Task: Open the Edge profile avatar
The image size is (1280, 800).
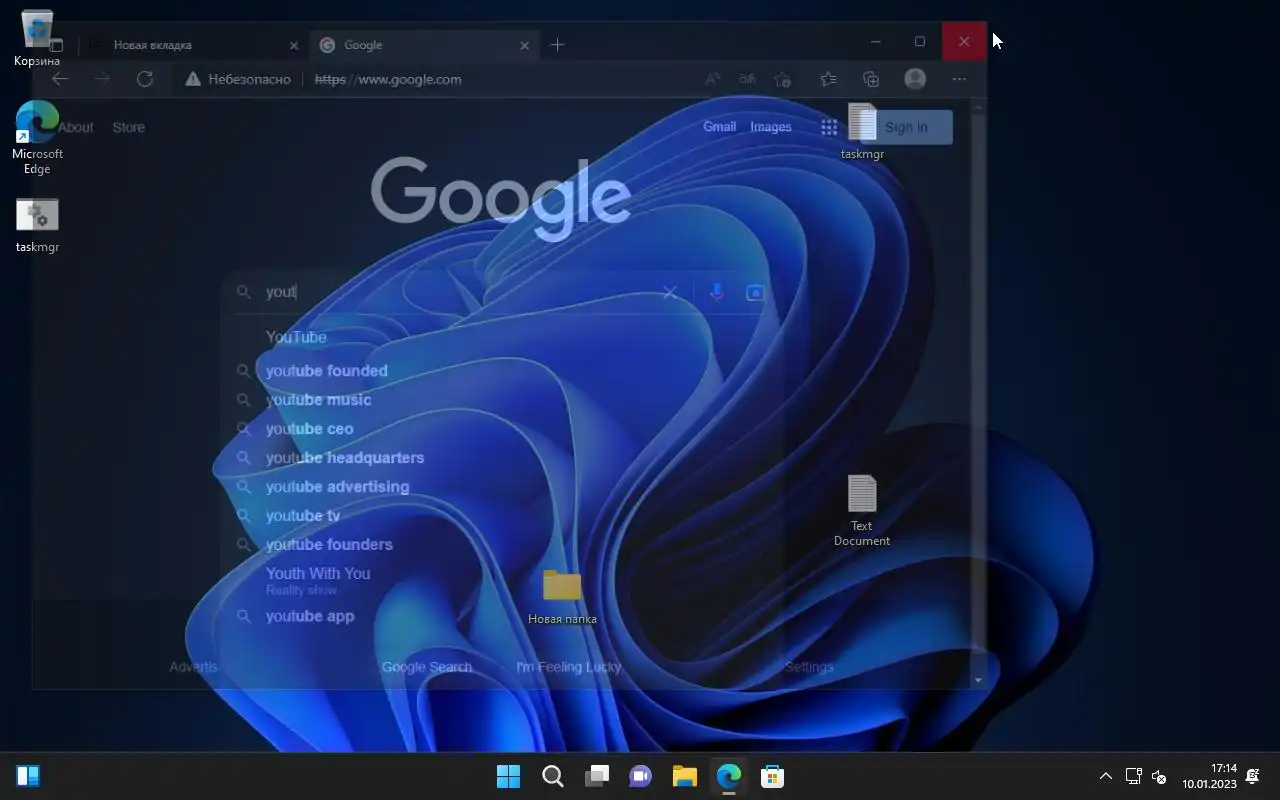Action: coord(915,79)
